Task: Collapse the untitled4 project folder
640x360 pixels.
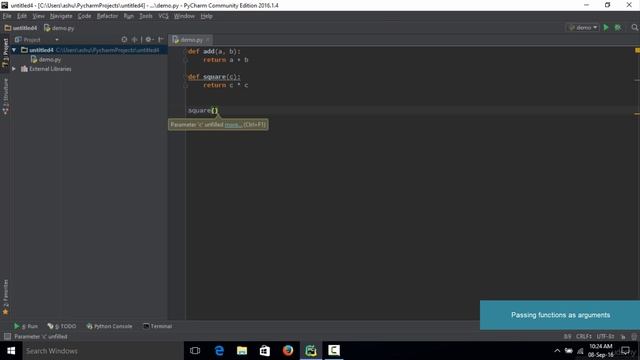Action: [14, 50]
